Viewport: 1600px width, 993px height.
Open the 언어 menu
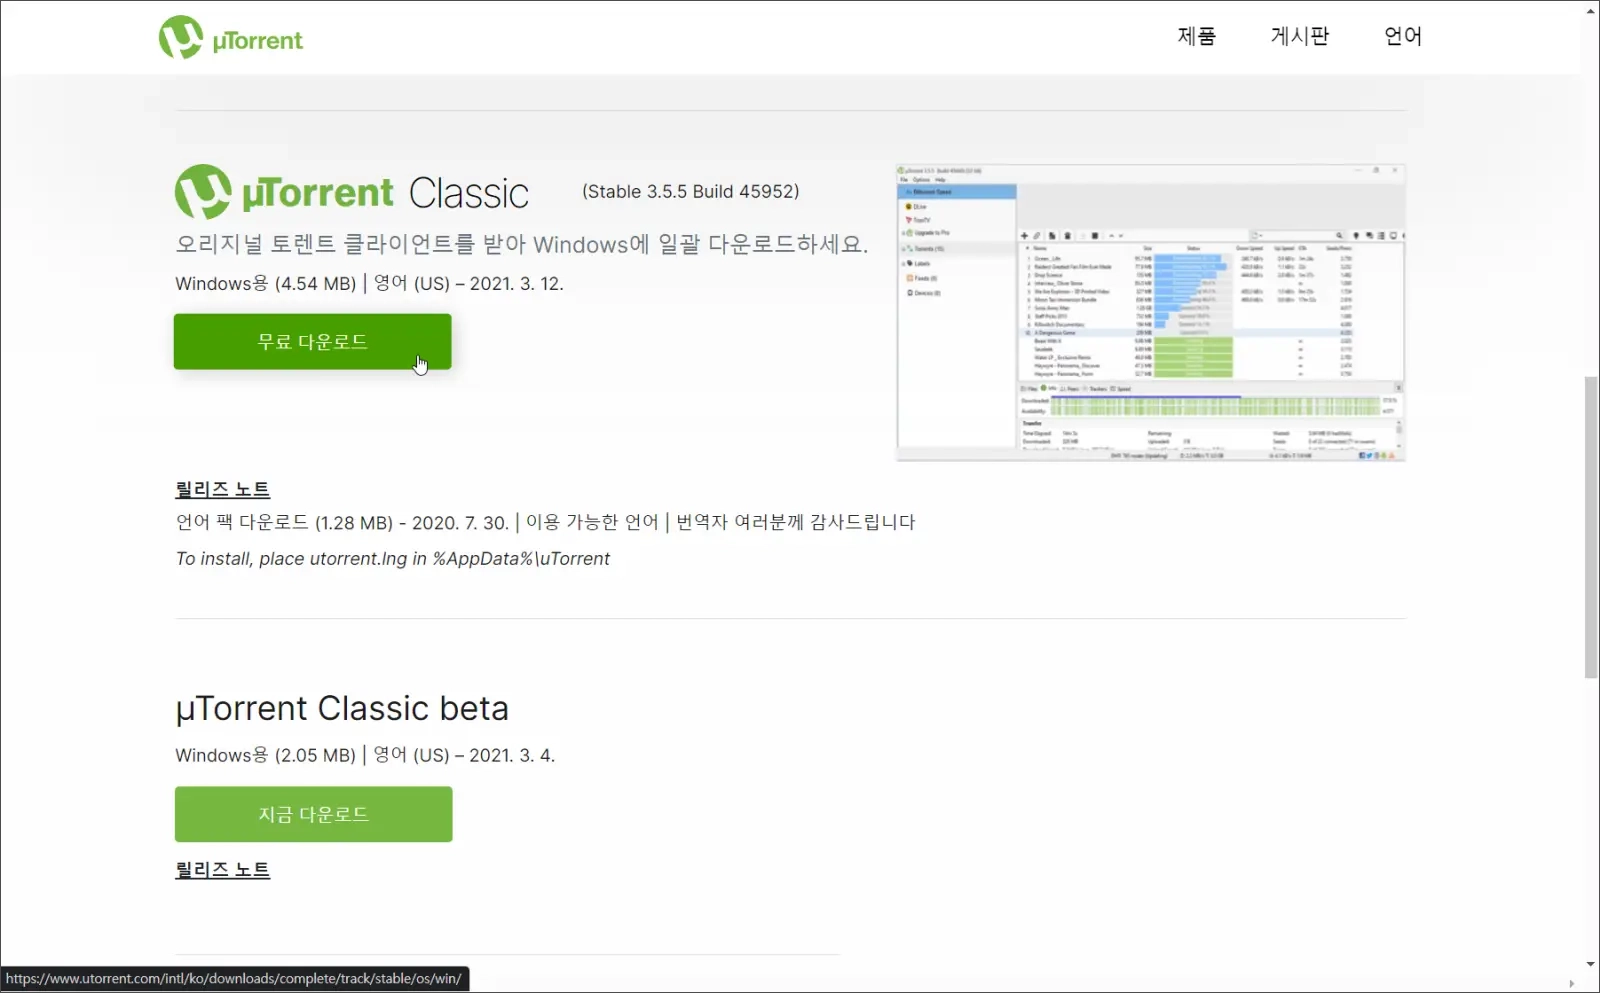click(1403, 36)
